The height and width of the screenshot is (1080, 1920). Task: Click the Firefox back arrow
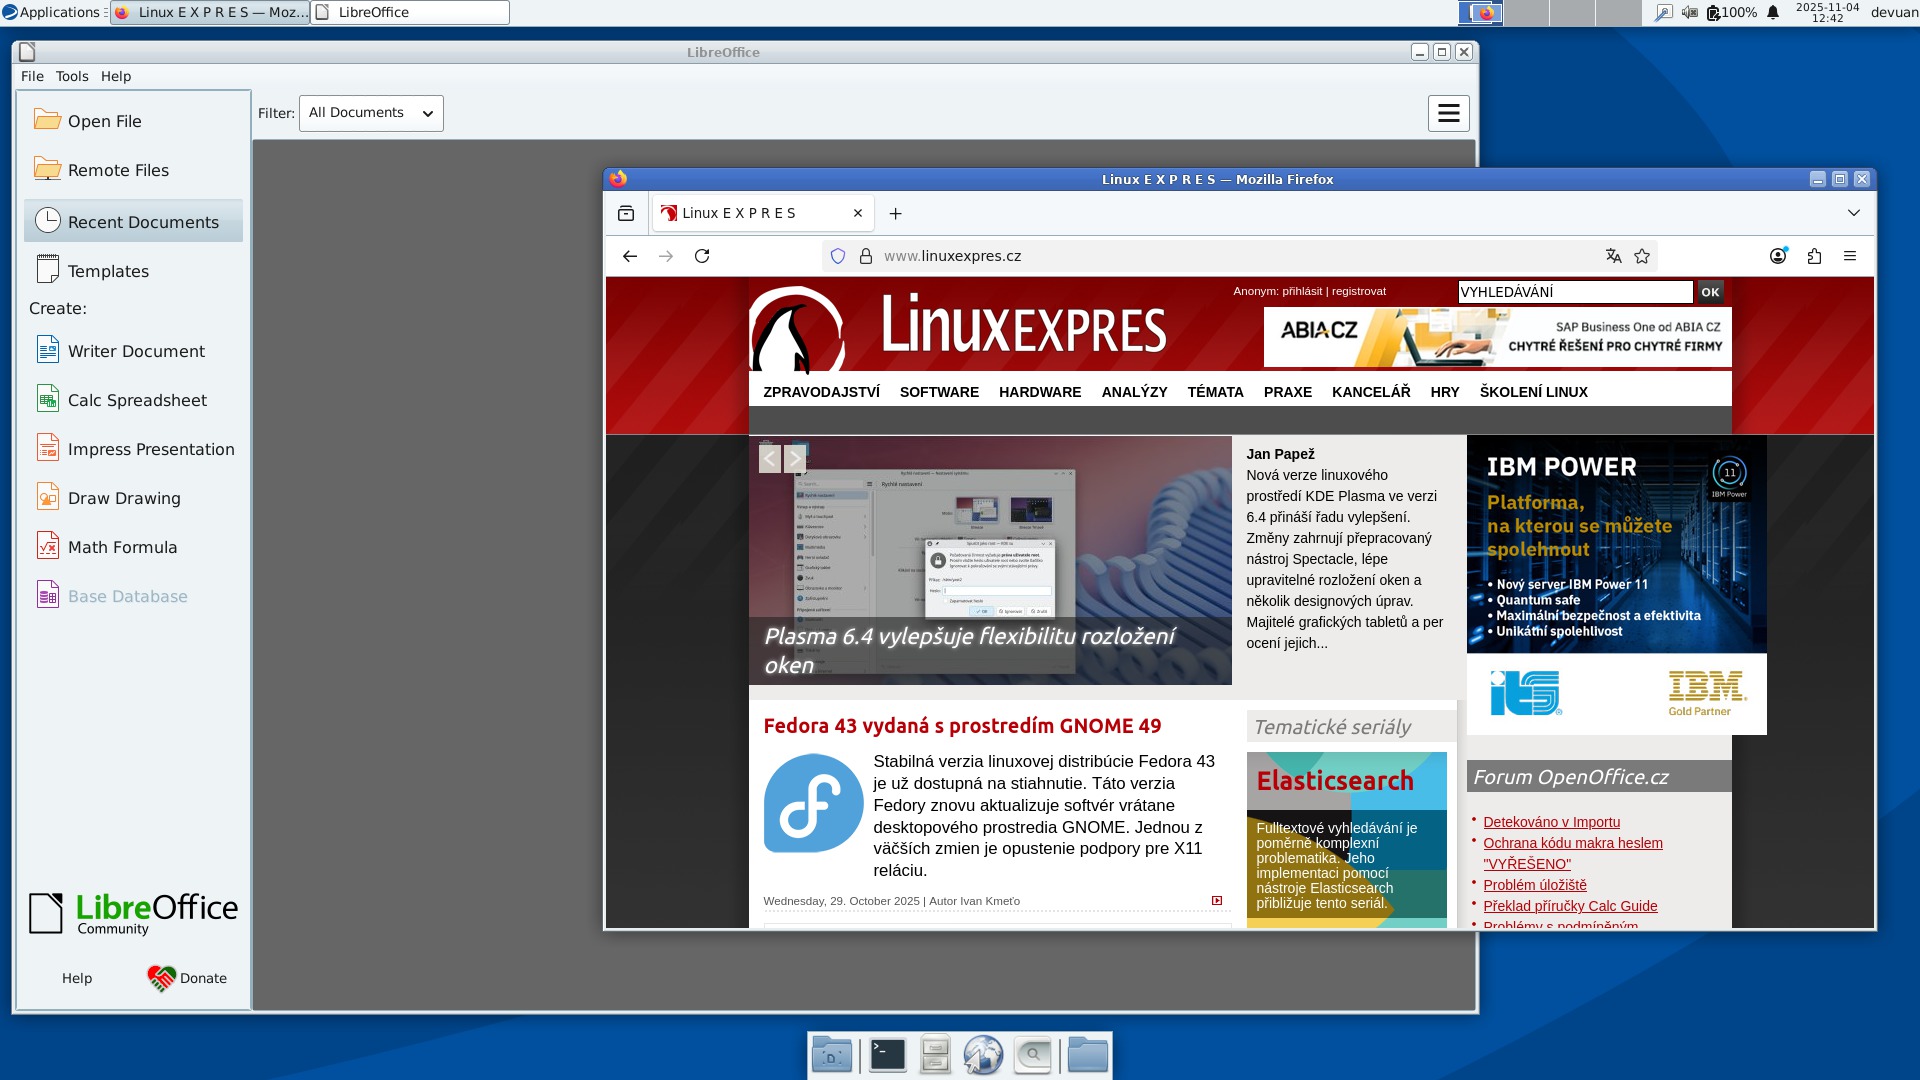tap(629, 256)
